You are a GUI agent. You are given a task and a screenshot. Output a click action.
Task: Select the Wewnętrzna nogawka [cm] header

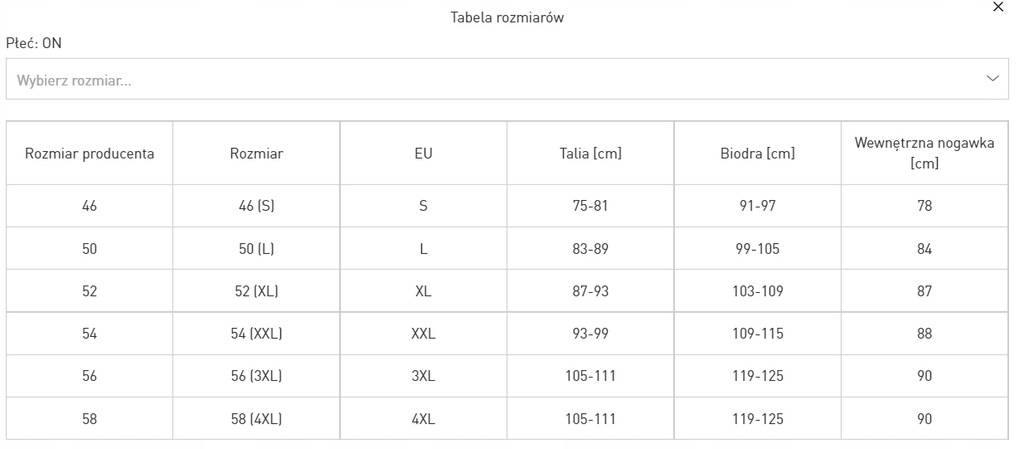click(925, 154)
